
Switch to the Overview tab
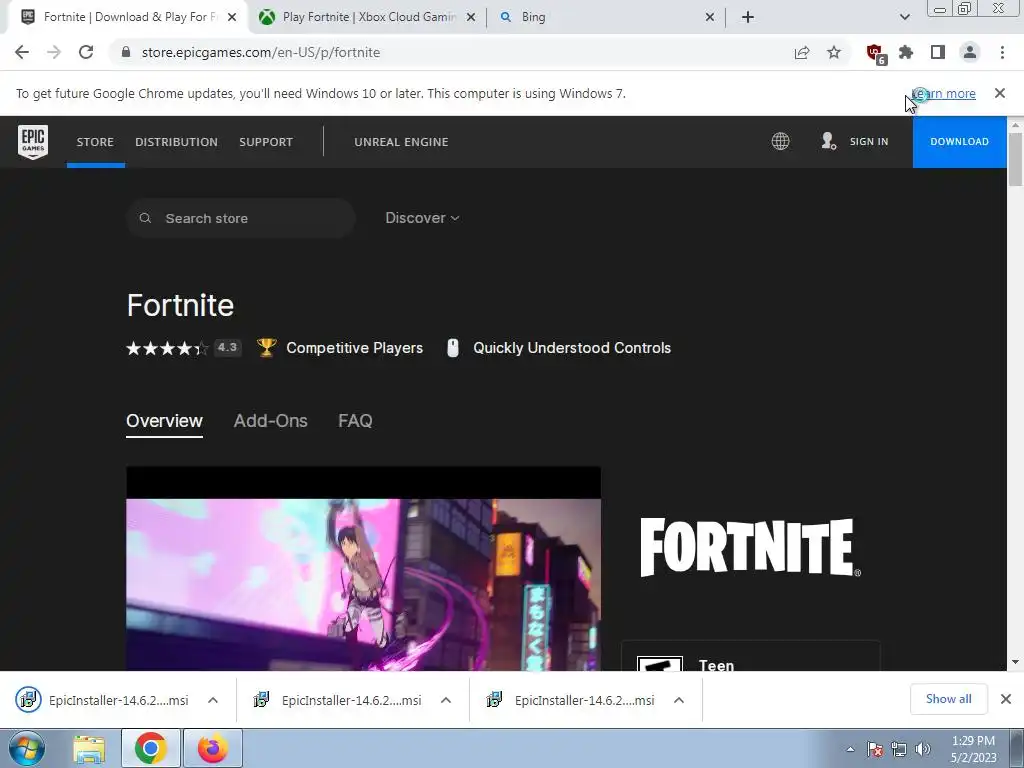tap(165, 421)
